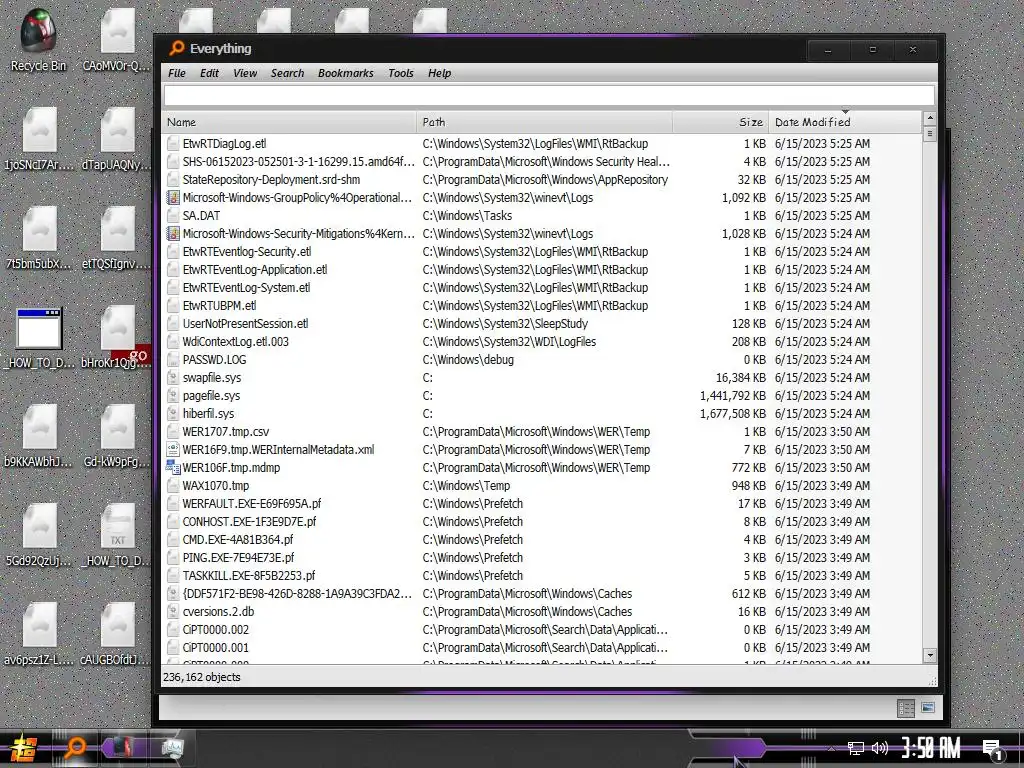This screenshot has height=768, width=1024.
Task: Open the Tools menu
Action: (x=400, y=73)
